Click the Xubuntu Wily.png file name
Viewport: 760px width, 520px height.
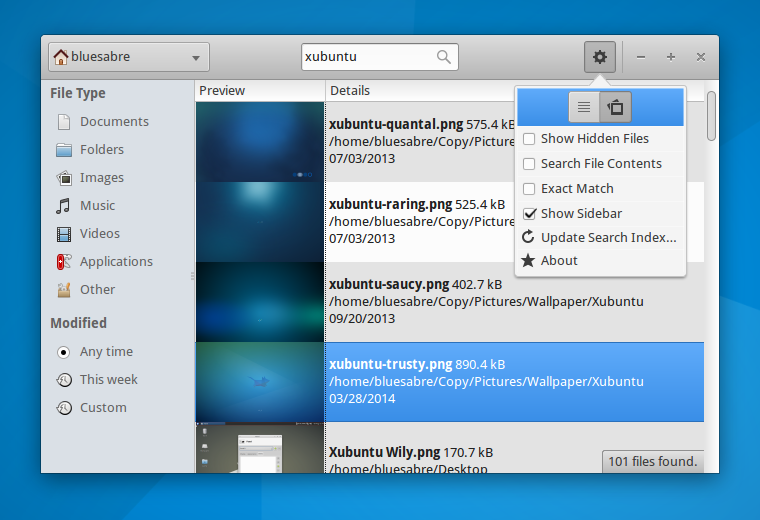pos(384,453)
